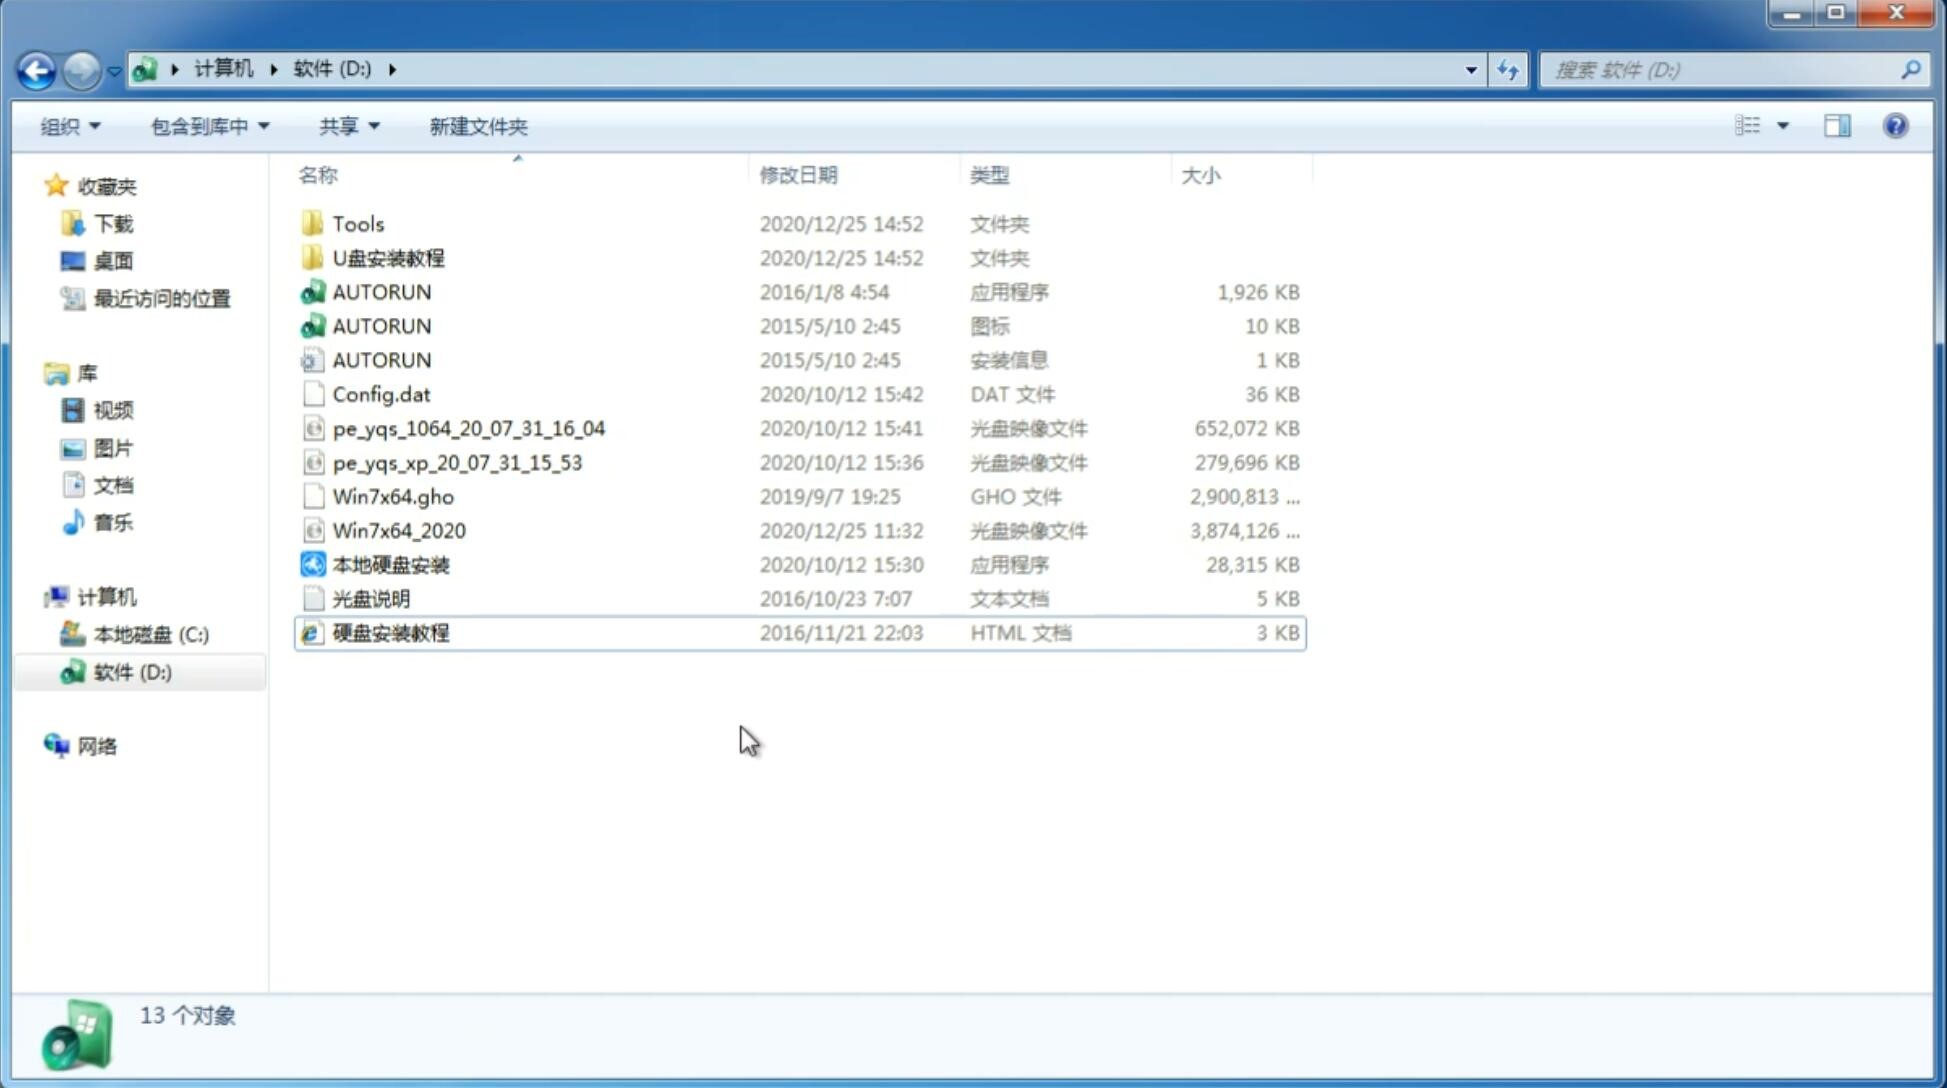Open Win7x64.gho GHO file
1947x1088 pixels.
(x=393, y=496)
